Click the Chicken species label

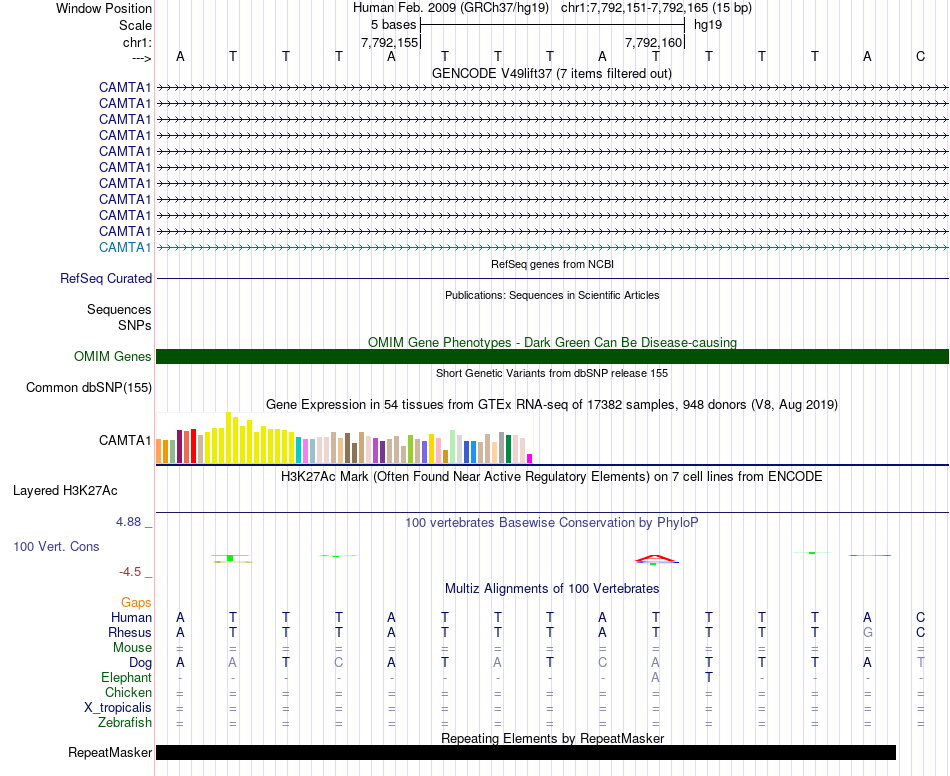pos(128,692)
